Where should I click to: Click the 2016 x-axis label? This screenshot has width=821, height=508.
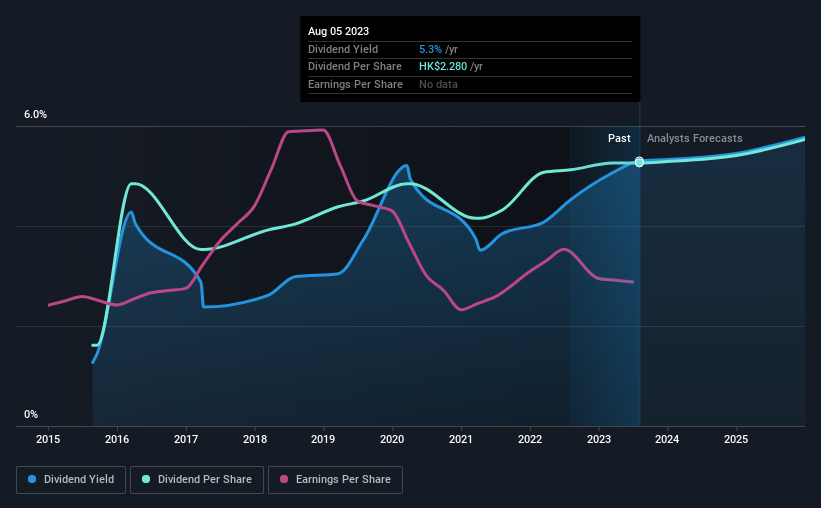pos(117,439)
